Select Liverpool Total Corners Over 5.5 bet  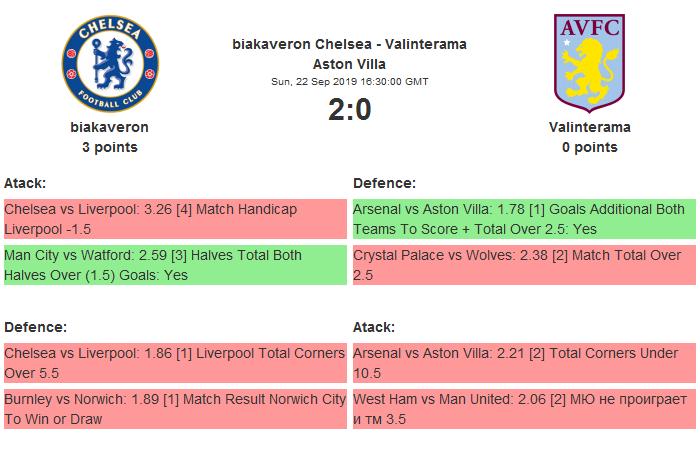click(174, 363)
